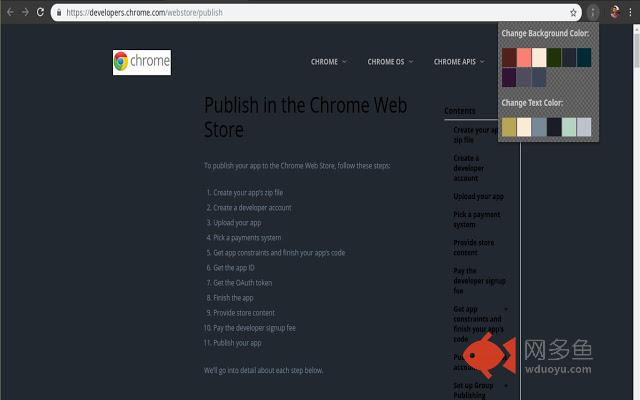Click the browser forward arrow
Screen dimensions: 640x400
(x=25, y=12)
